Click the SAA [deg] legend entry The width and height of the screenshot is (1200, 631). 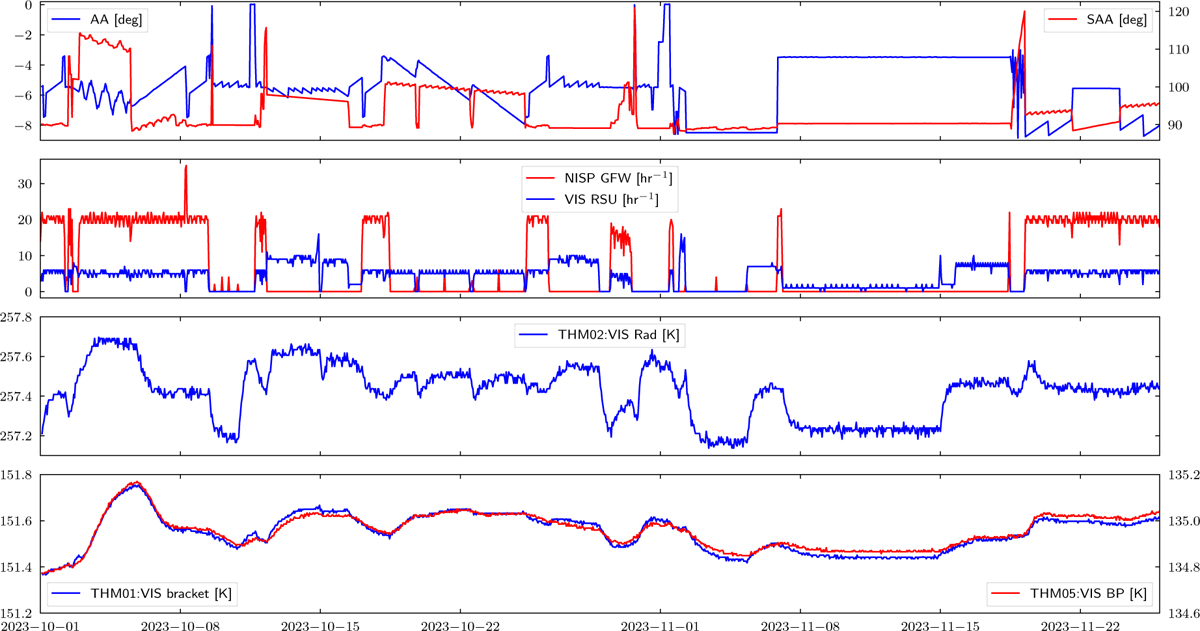(x=1098, y=19)
